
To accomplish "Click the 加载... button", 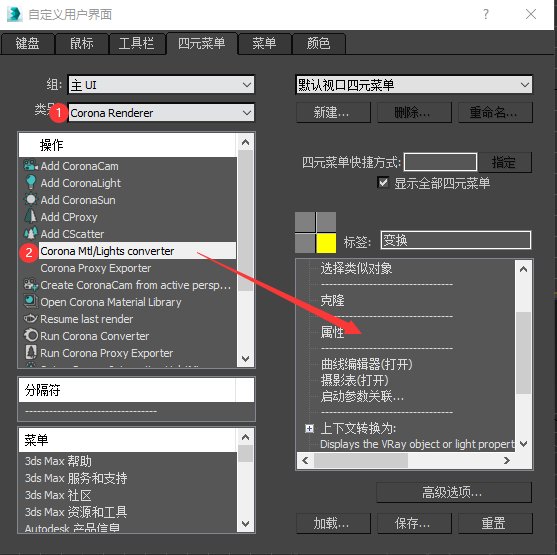I will click(333, 523).
